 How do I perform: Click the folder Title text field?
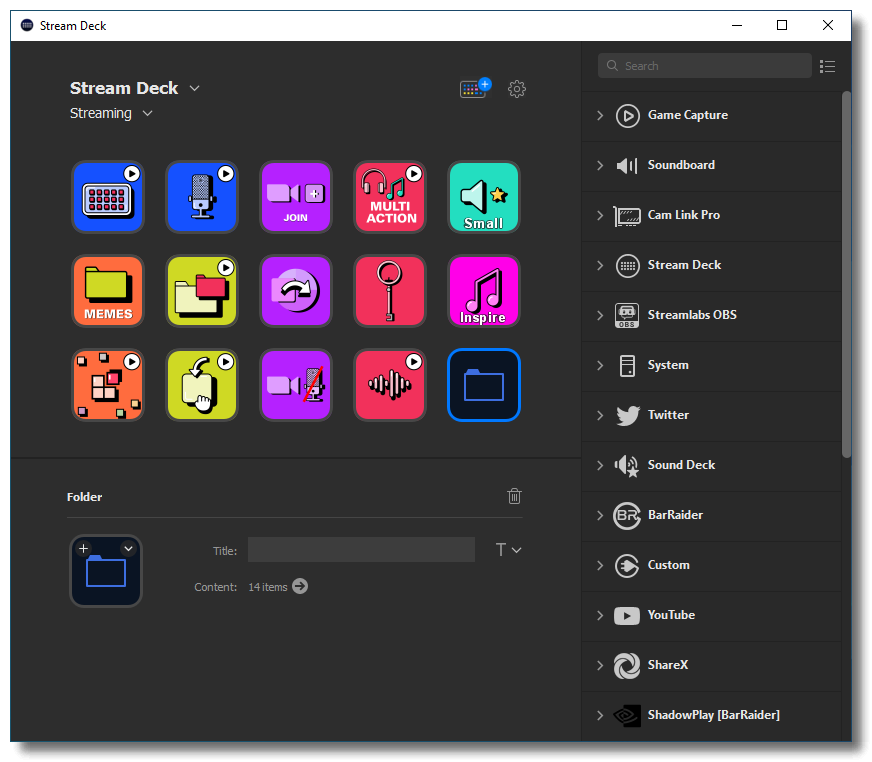click(x=361, y=550)
